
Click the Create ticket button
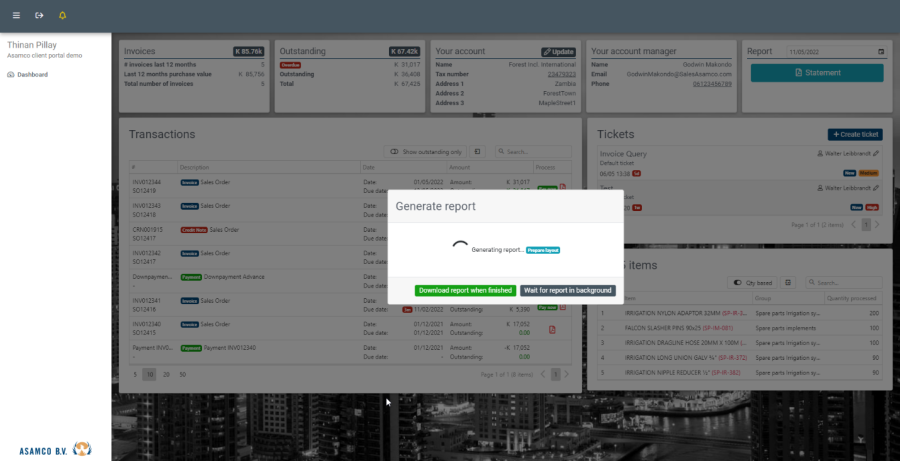pos(855,134)
